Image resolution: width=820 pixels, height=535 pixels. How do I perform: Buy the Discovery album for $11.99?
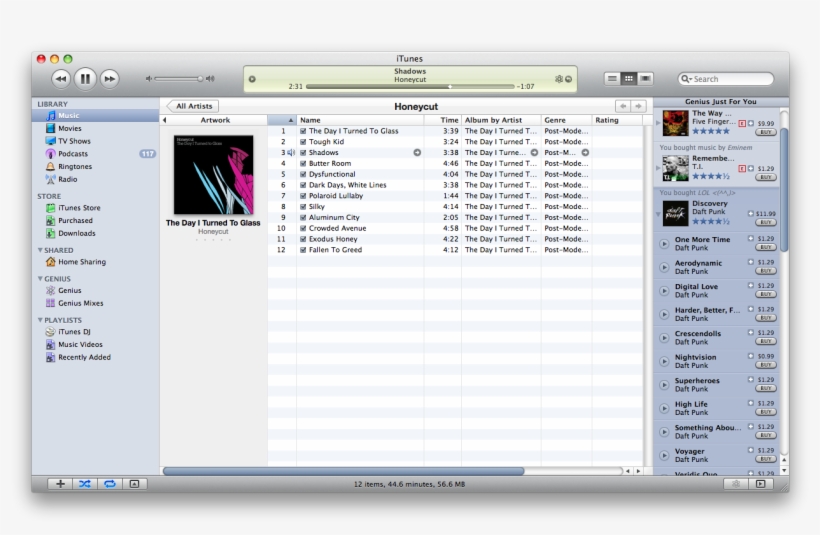pyautogui.click(x=766, y=222)
